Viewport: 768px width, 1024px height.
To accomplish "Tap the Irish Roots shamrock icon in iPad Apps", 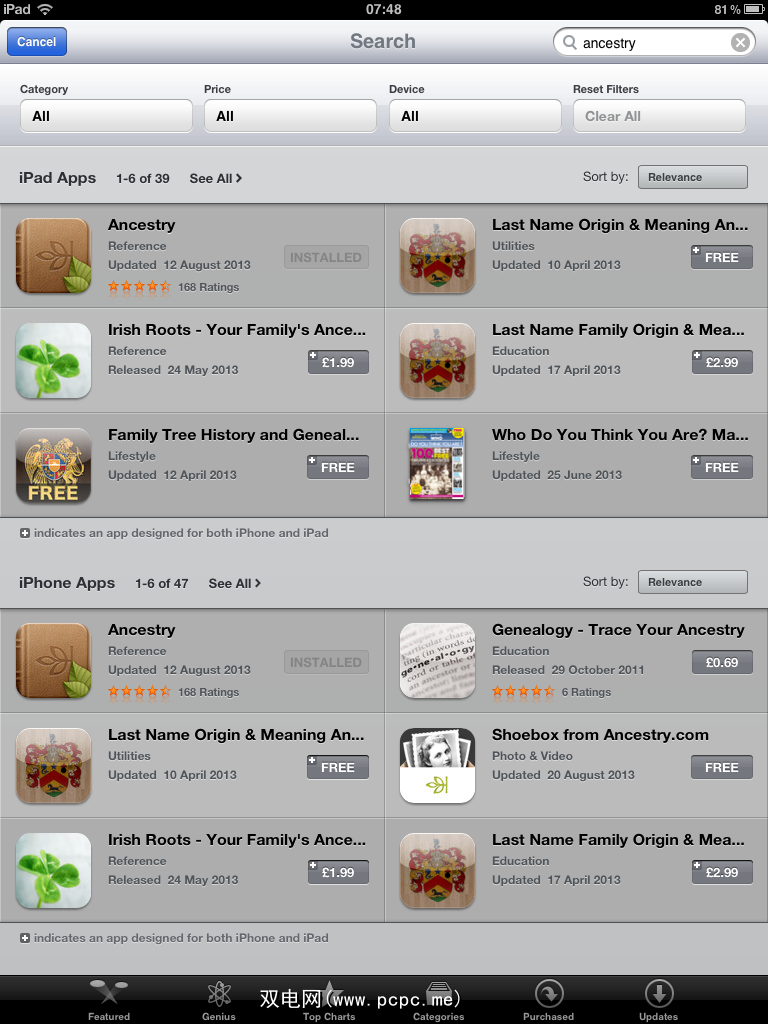I will (x=54, y=360).
